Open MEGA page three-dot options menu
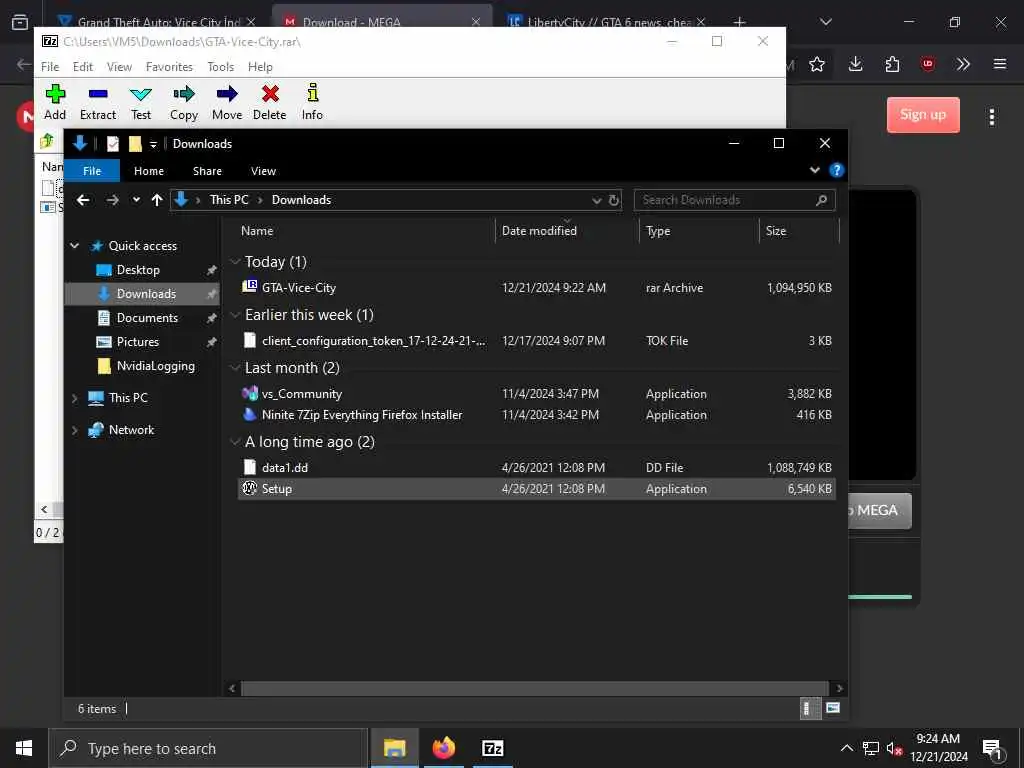The height and width of the screenshot is (768, 1024). click(x=992, y=117)
